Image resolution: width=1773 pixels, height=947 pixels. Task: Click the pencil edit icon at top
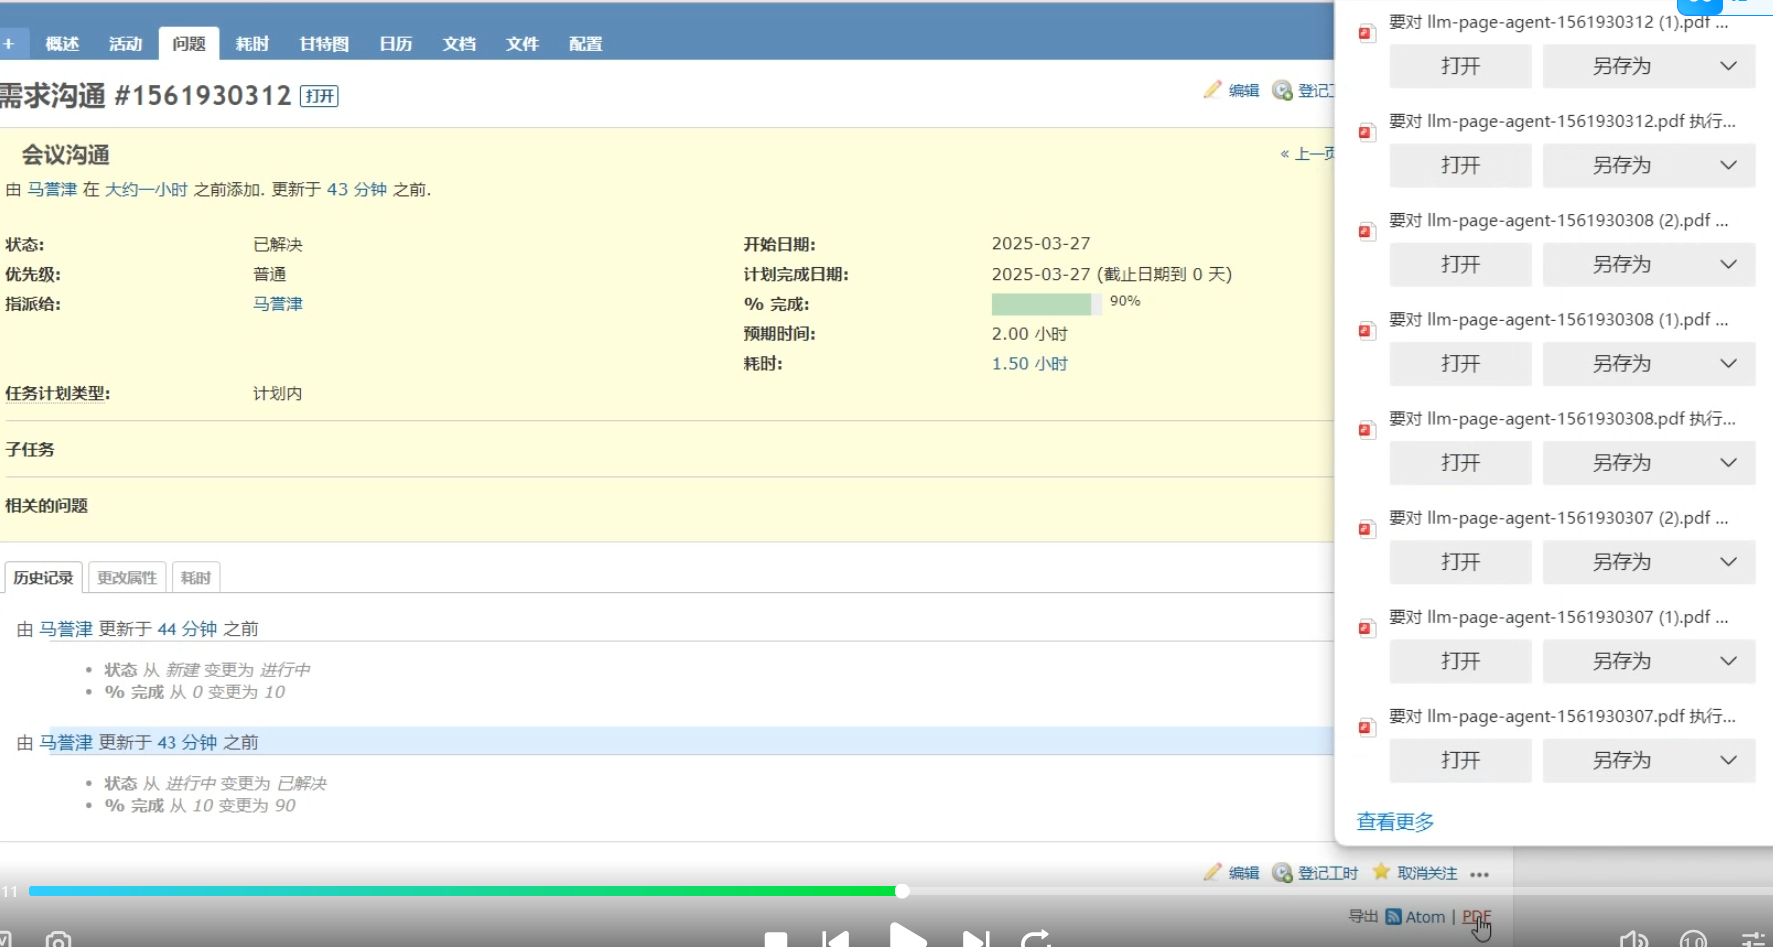pyautogui.click(x=1212, y=90)
